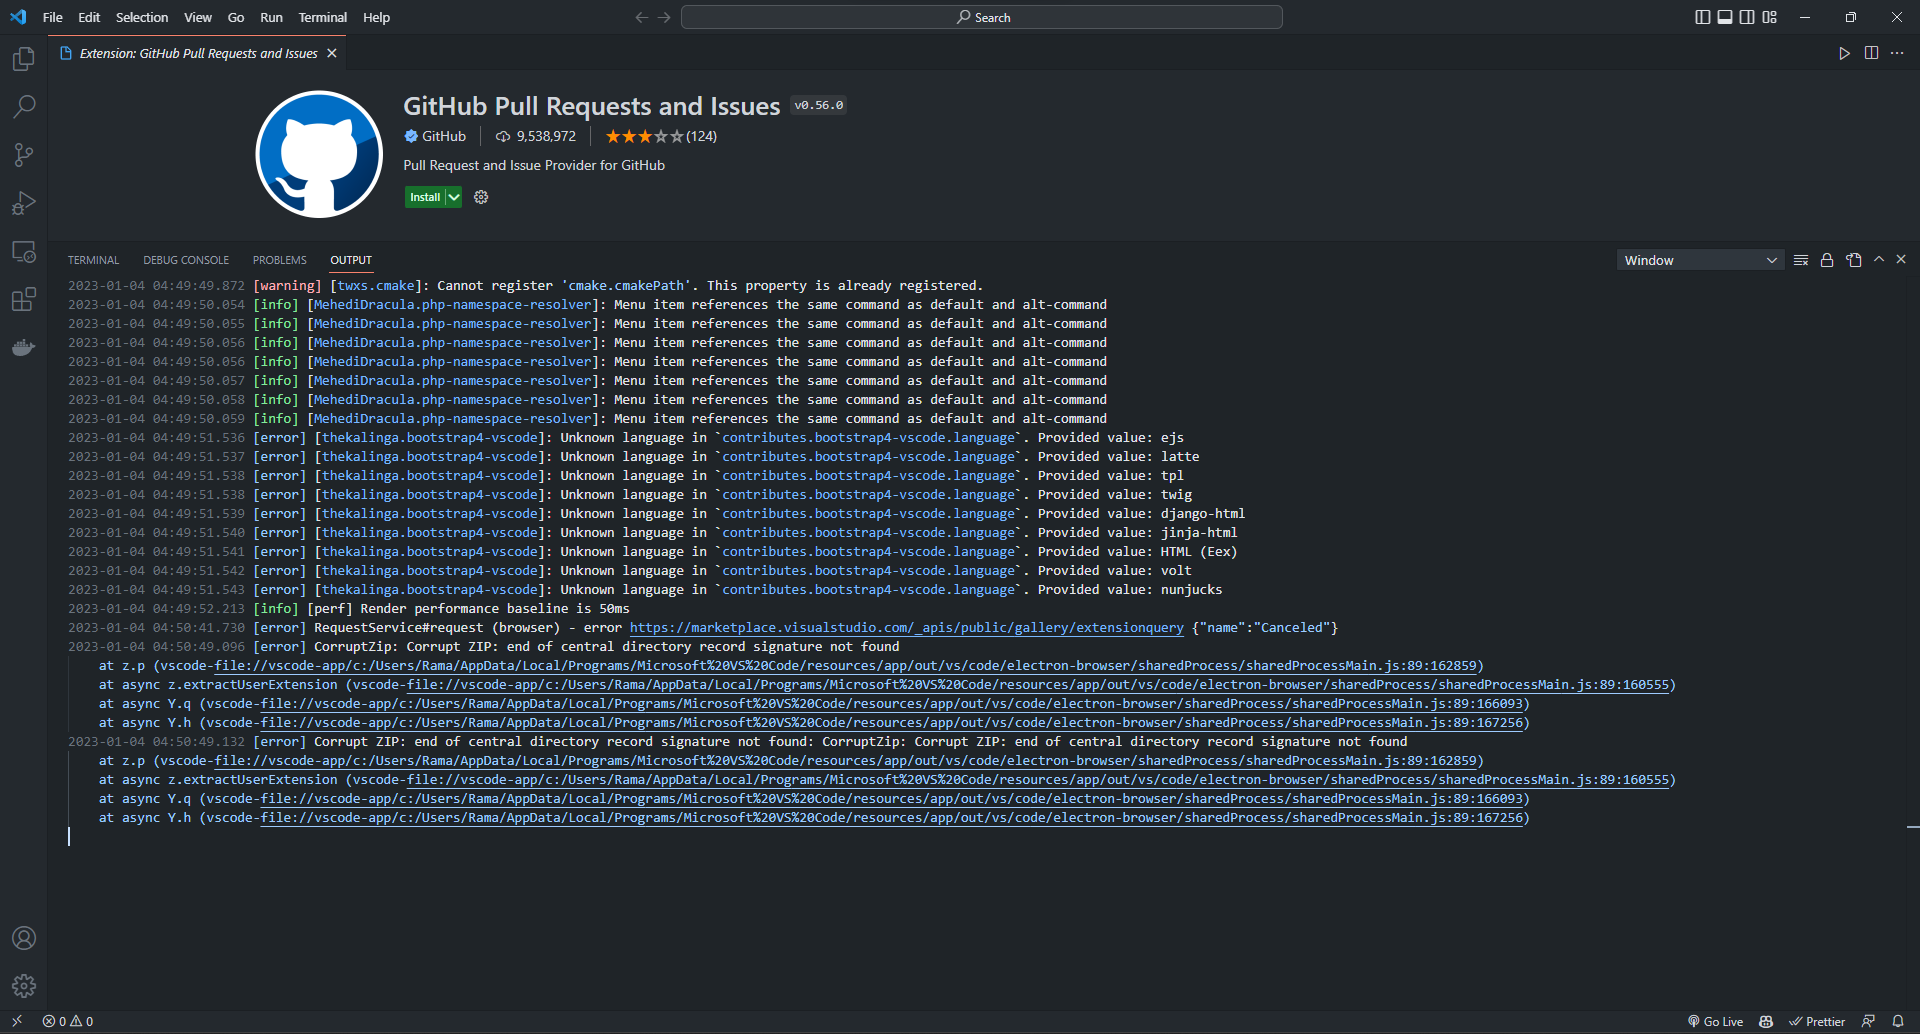
Task: Switch to the DEBUG CONSOLE tab
Action: point(186,260)
